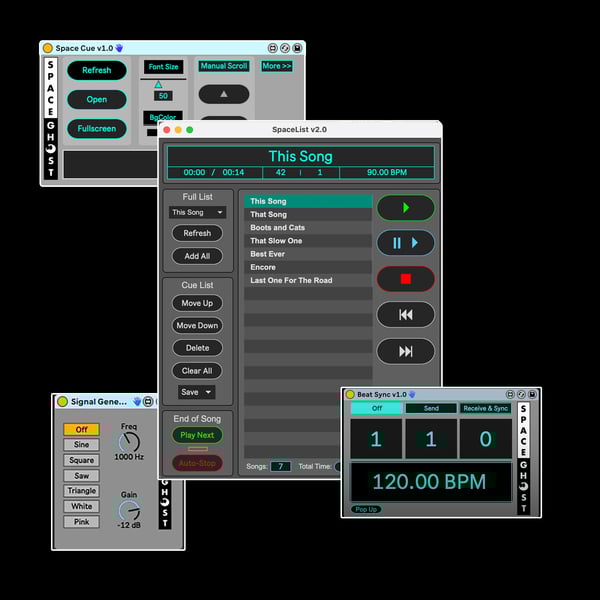Click the hand icon in Space Cue title bar
Screen dimensions: 600x600
119,48
